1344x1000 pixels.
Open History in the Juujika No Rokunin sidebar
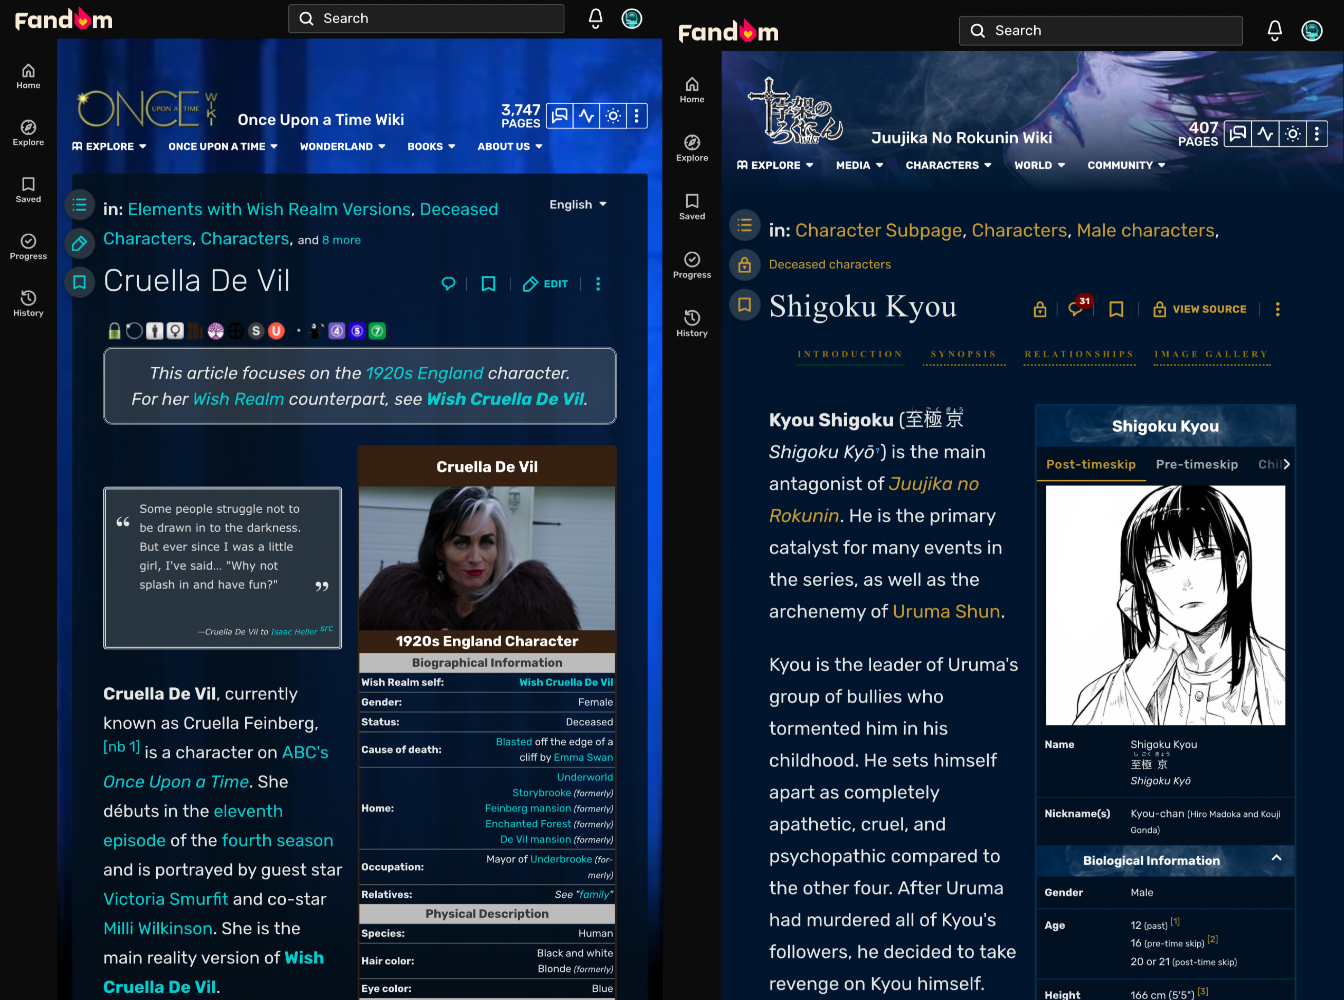click(x=692, y=324)
